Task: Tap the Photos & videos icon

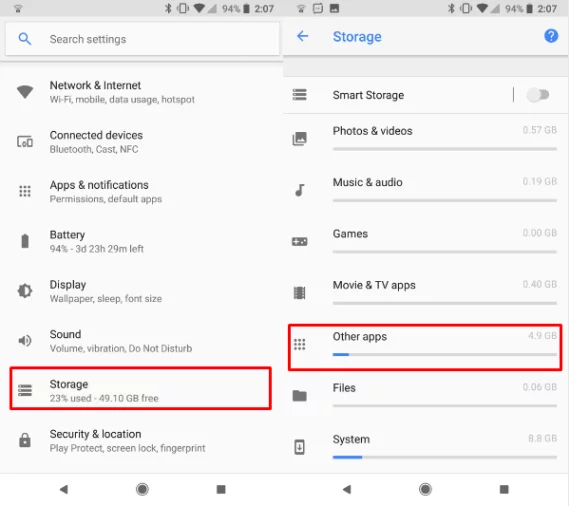Action: (300, 138)
